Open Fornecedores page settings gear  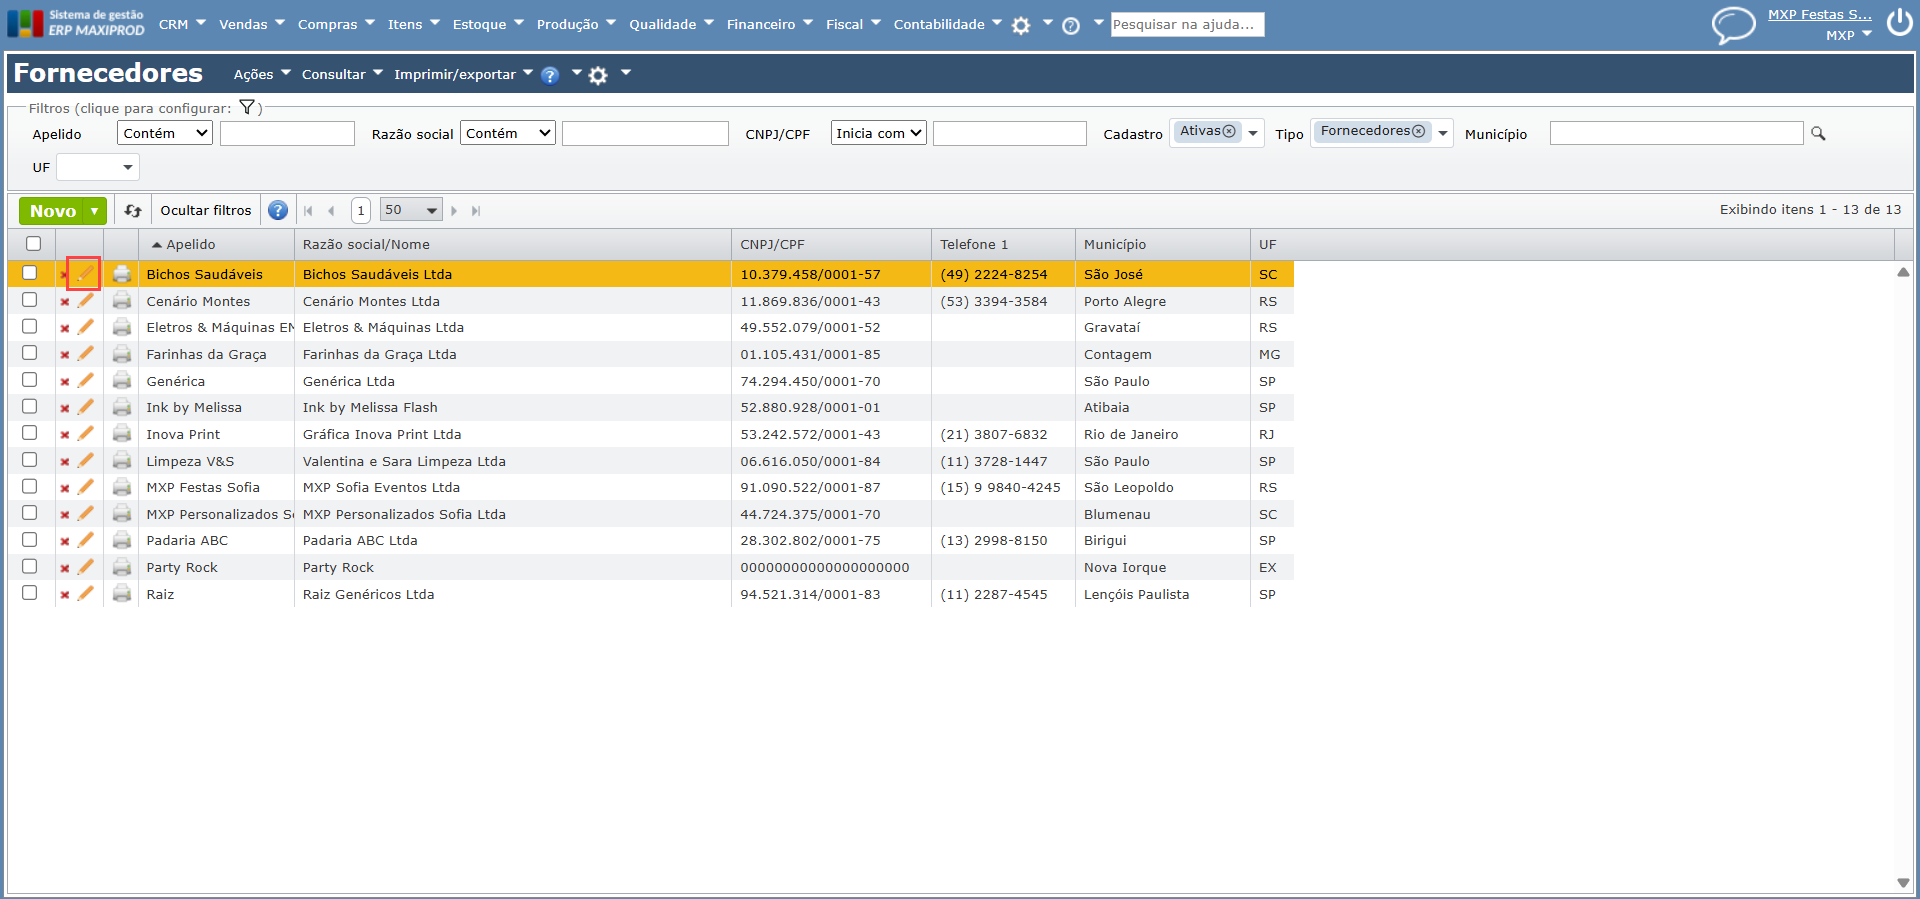point(598,75)
